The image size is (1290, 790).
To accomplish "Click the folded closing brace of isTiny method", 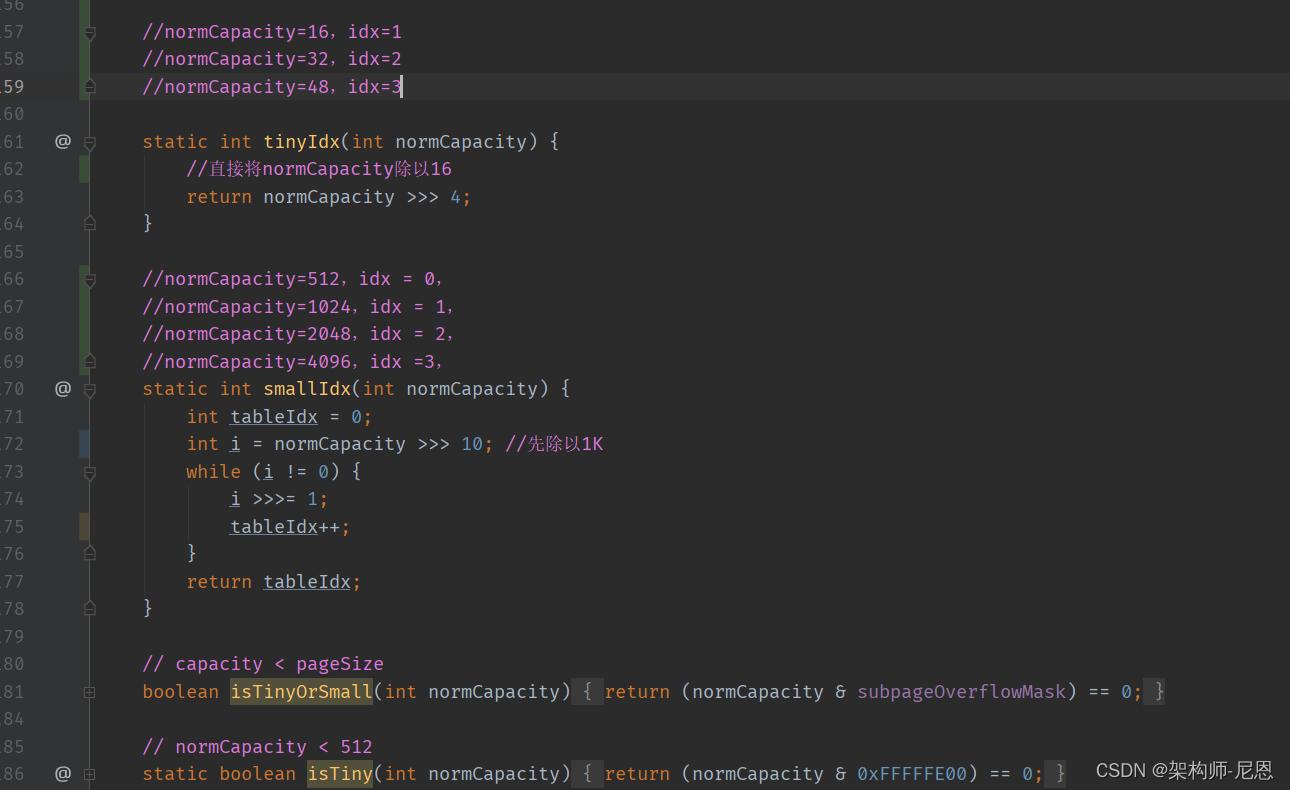I will tap(1060, 774).
